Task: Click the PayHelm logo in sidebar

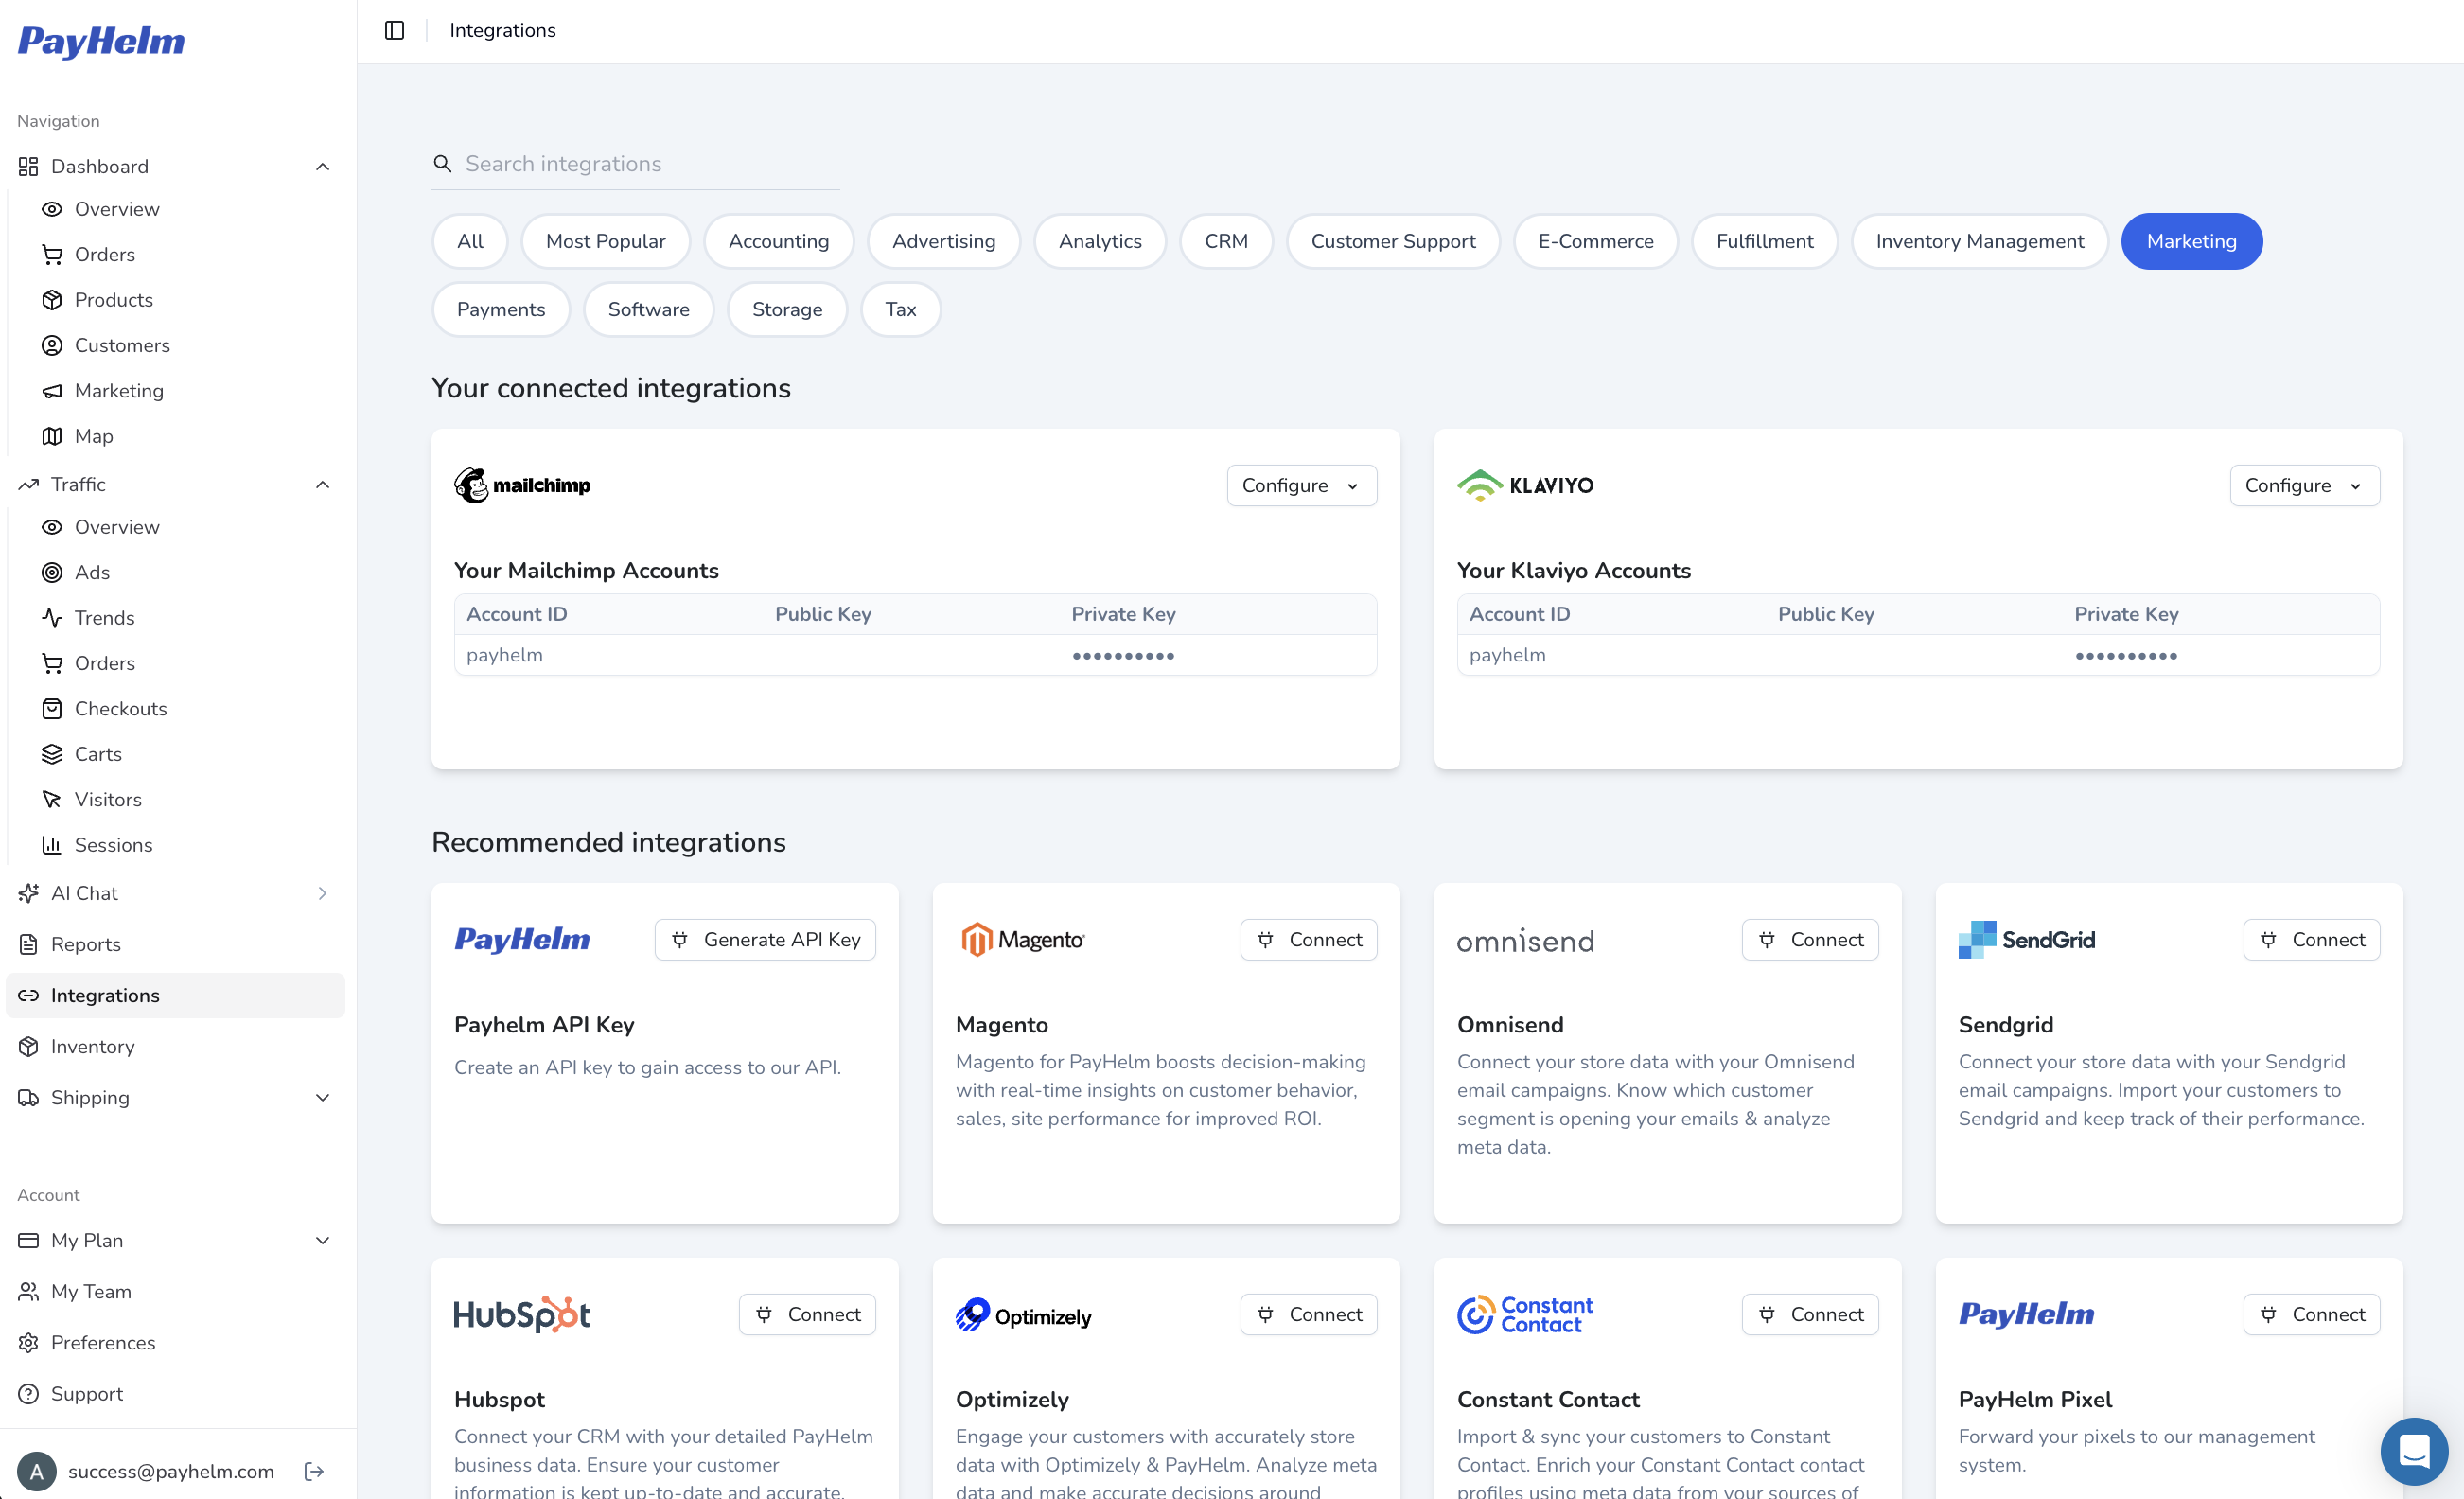Action: [x=101, y=41]
